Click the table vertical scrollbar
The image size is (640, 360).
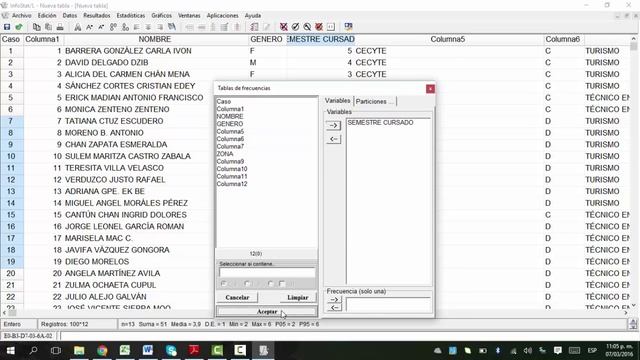(633, 171)
